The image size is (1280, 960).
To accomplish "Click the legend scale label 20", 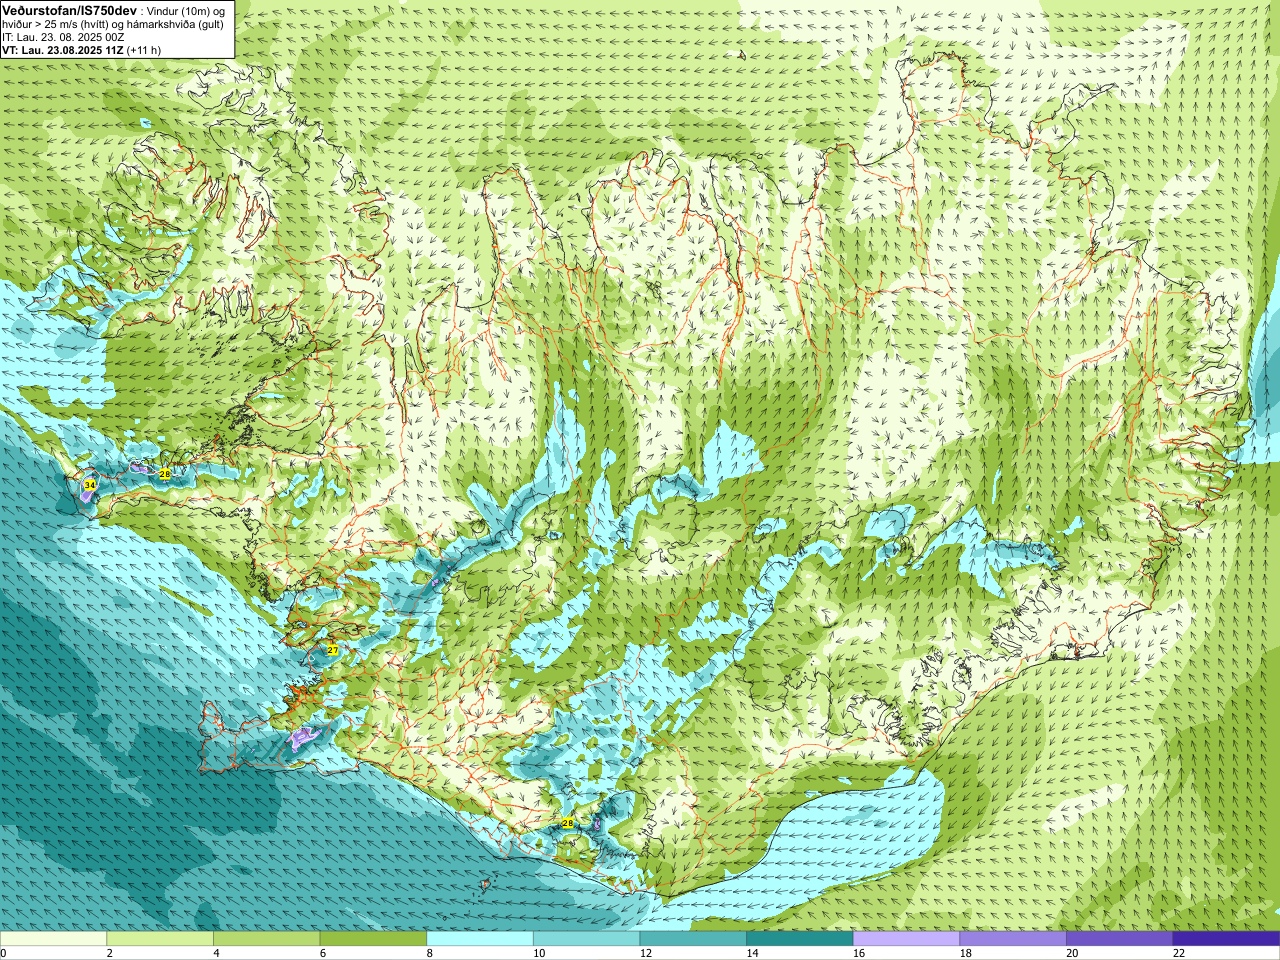I will click(x=1072, y=953).
